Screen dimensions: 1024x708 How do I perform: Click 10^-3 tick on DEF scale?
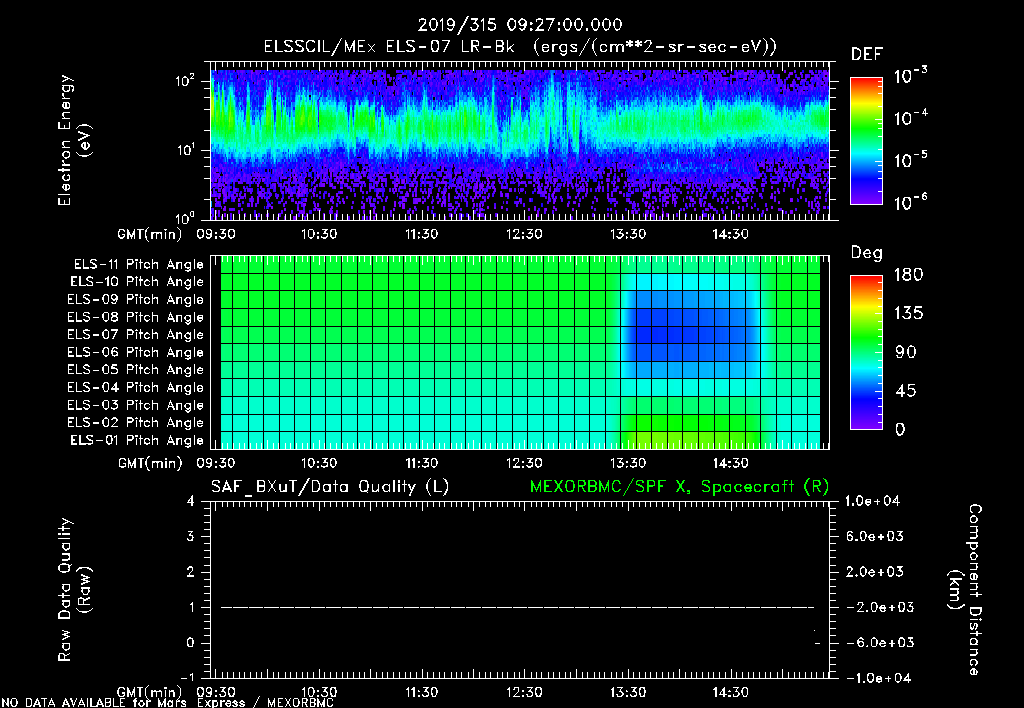pos(910,76)
